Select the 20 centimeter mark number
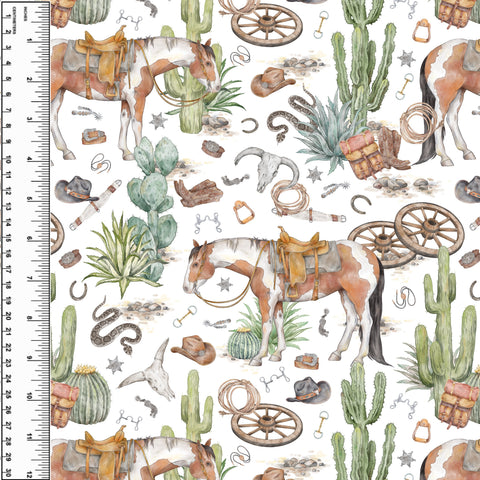This screenshot has width=480, height=480. coord(8,316)
